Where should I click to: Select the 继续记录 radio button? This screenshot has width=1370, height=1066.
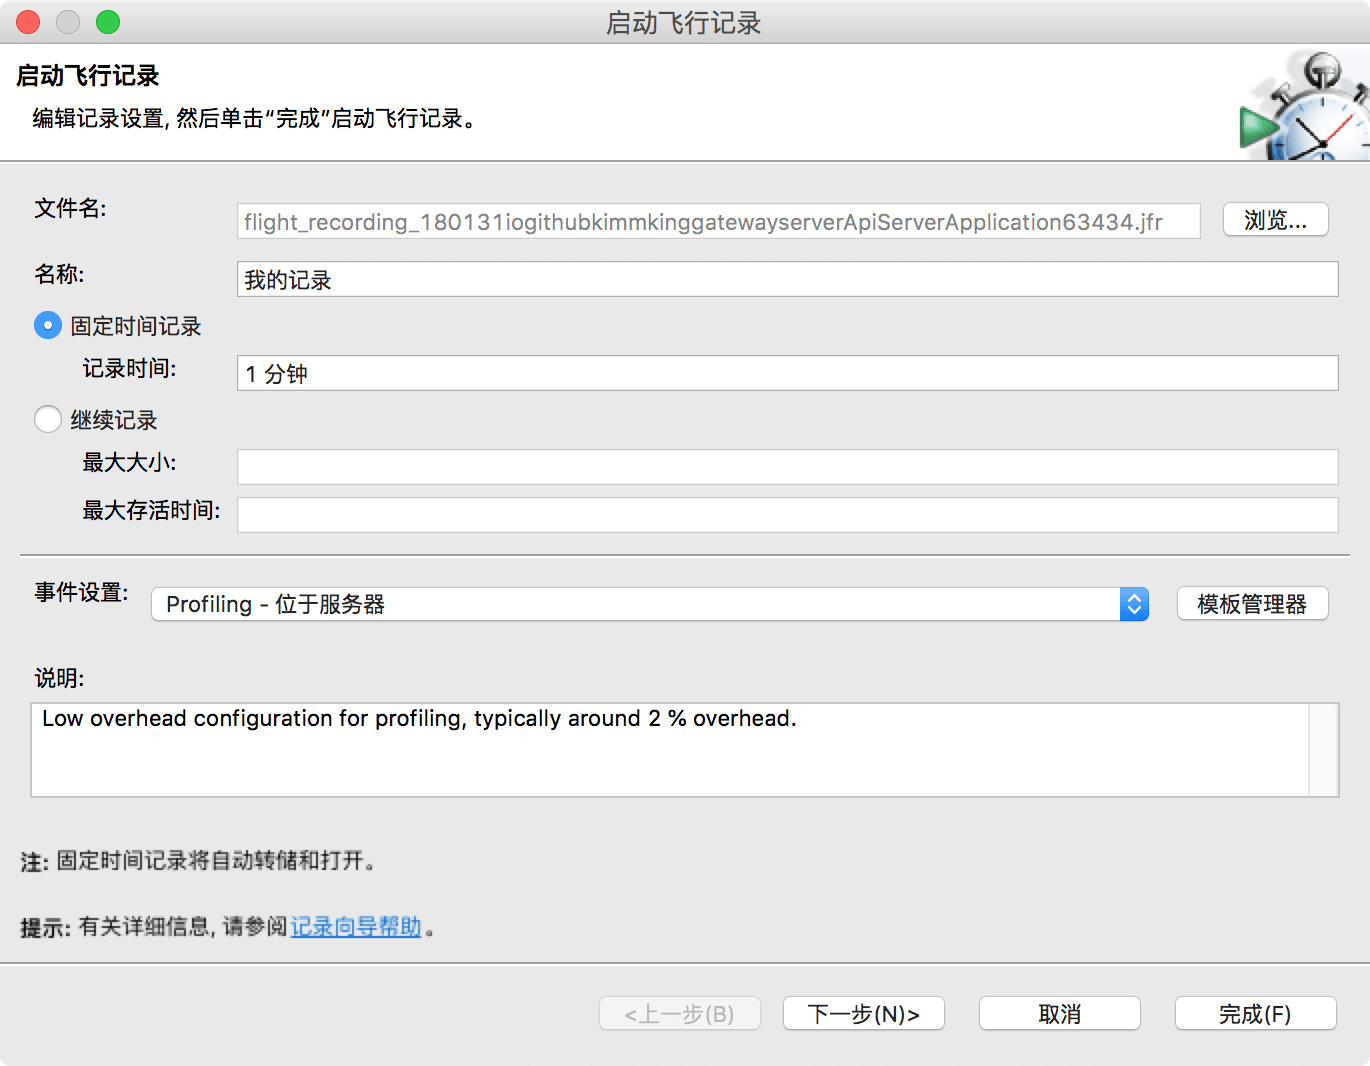tap(48, 419)
